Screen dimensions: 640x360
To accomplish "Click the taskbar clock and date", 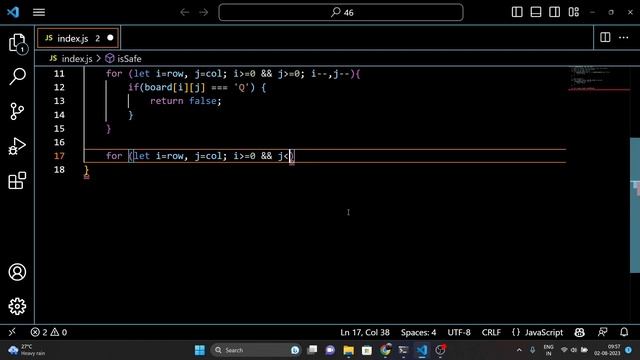I will click(x=608, y=350).
